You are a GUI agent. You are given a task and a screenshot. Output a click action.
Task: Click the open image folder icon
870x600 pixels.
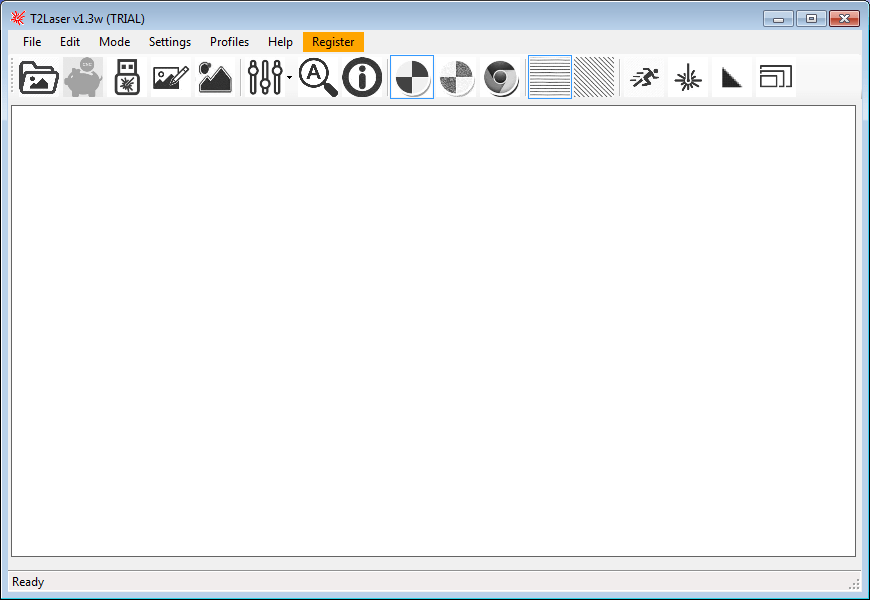pyautogui.click(x=39, y=77)
